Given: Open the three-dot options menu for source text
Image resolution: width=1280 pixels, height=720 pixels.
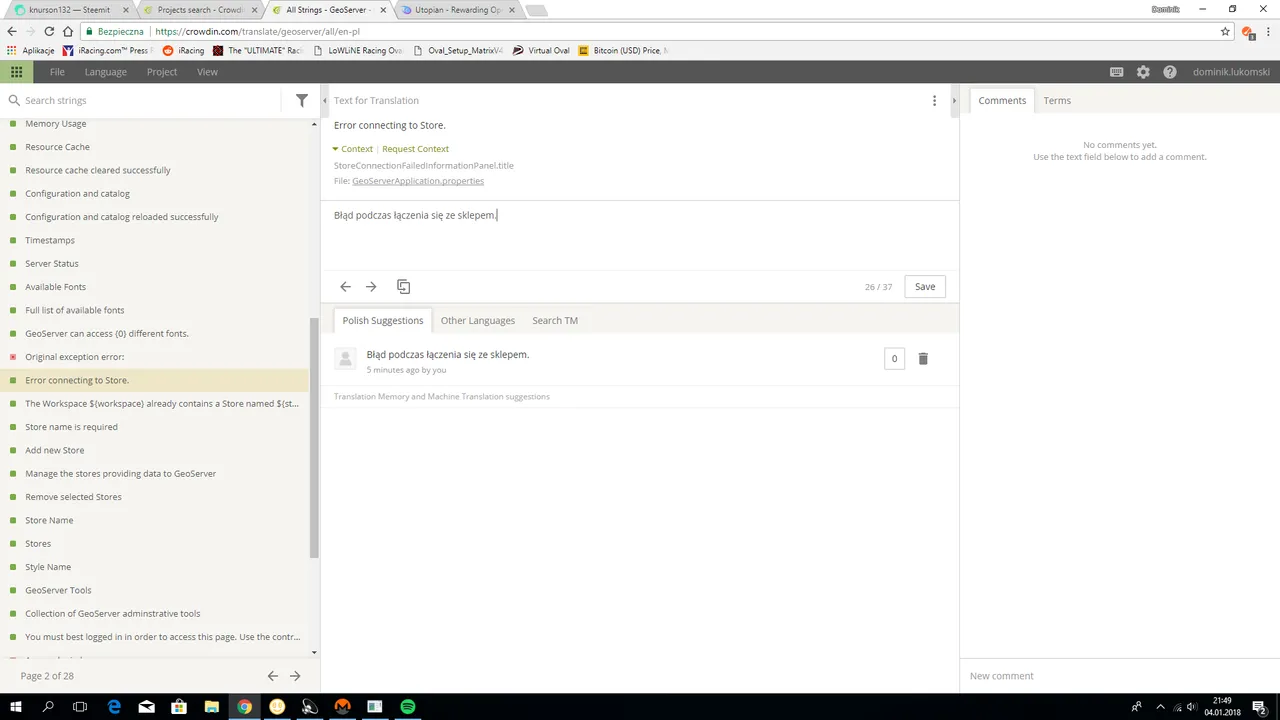Looking at the screenshot, I should point(934,100).
